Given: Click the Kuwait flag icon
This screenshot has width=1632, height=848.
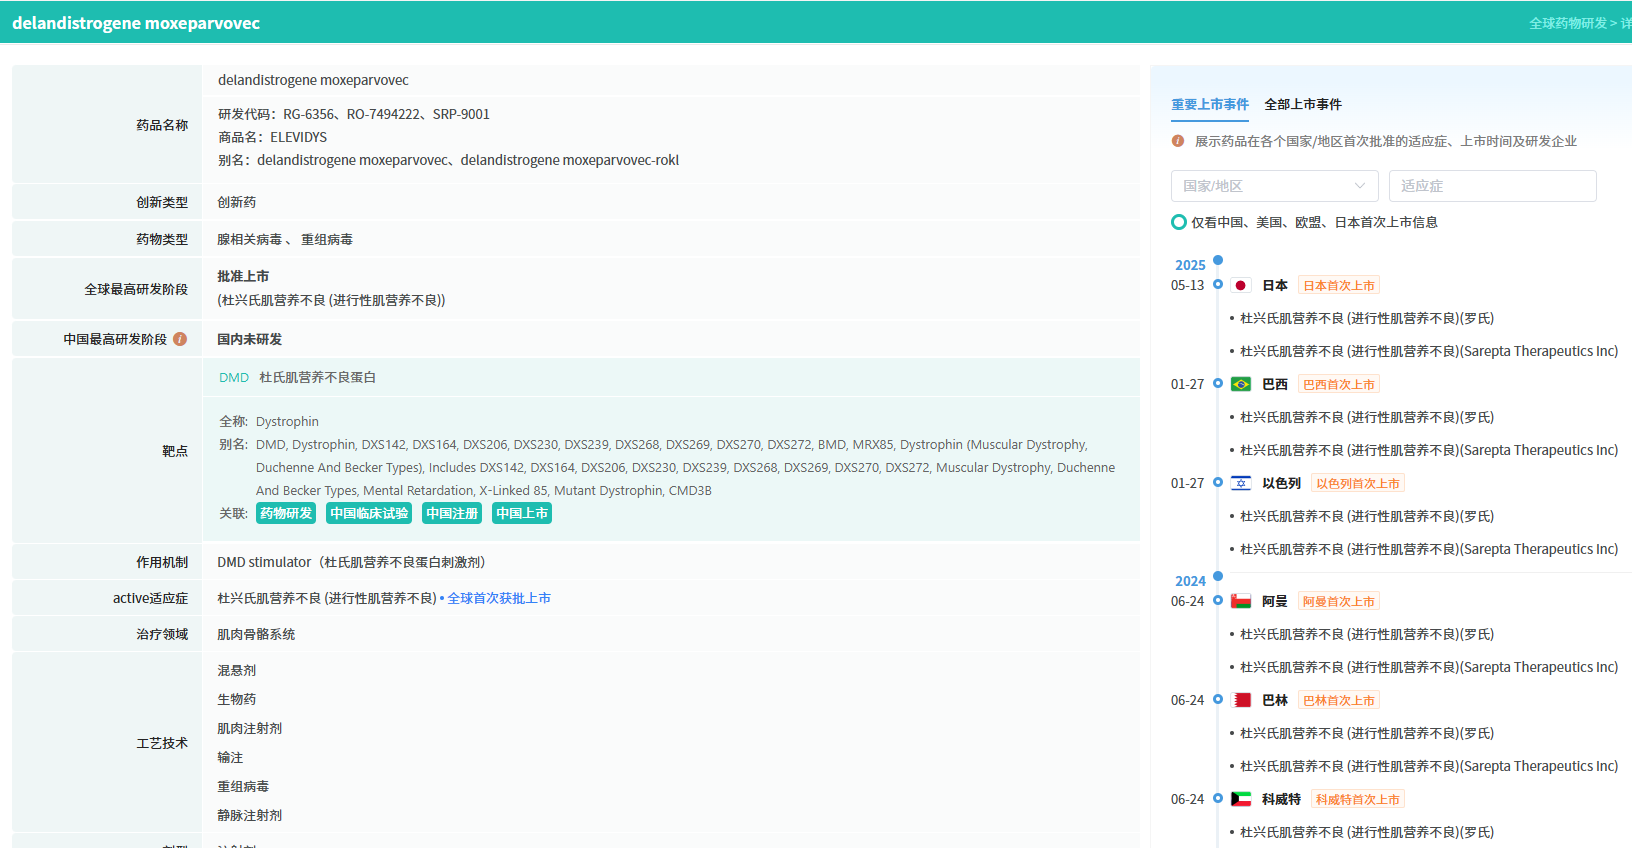Looking at the screenshot, I should click(1241, 800).
